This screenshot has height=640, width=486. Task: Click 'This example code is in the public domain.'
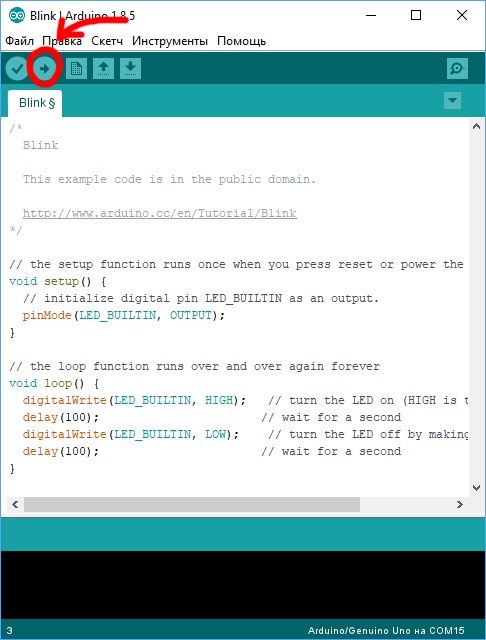[x=169, y=180]
